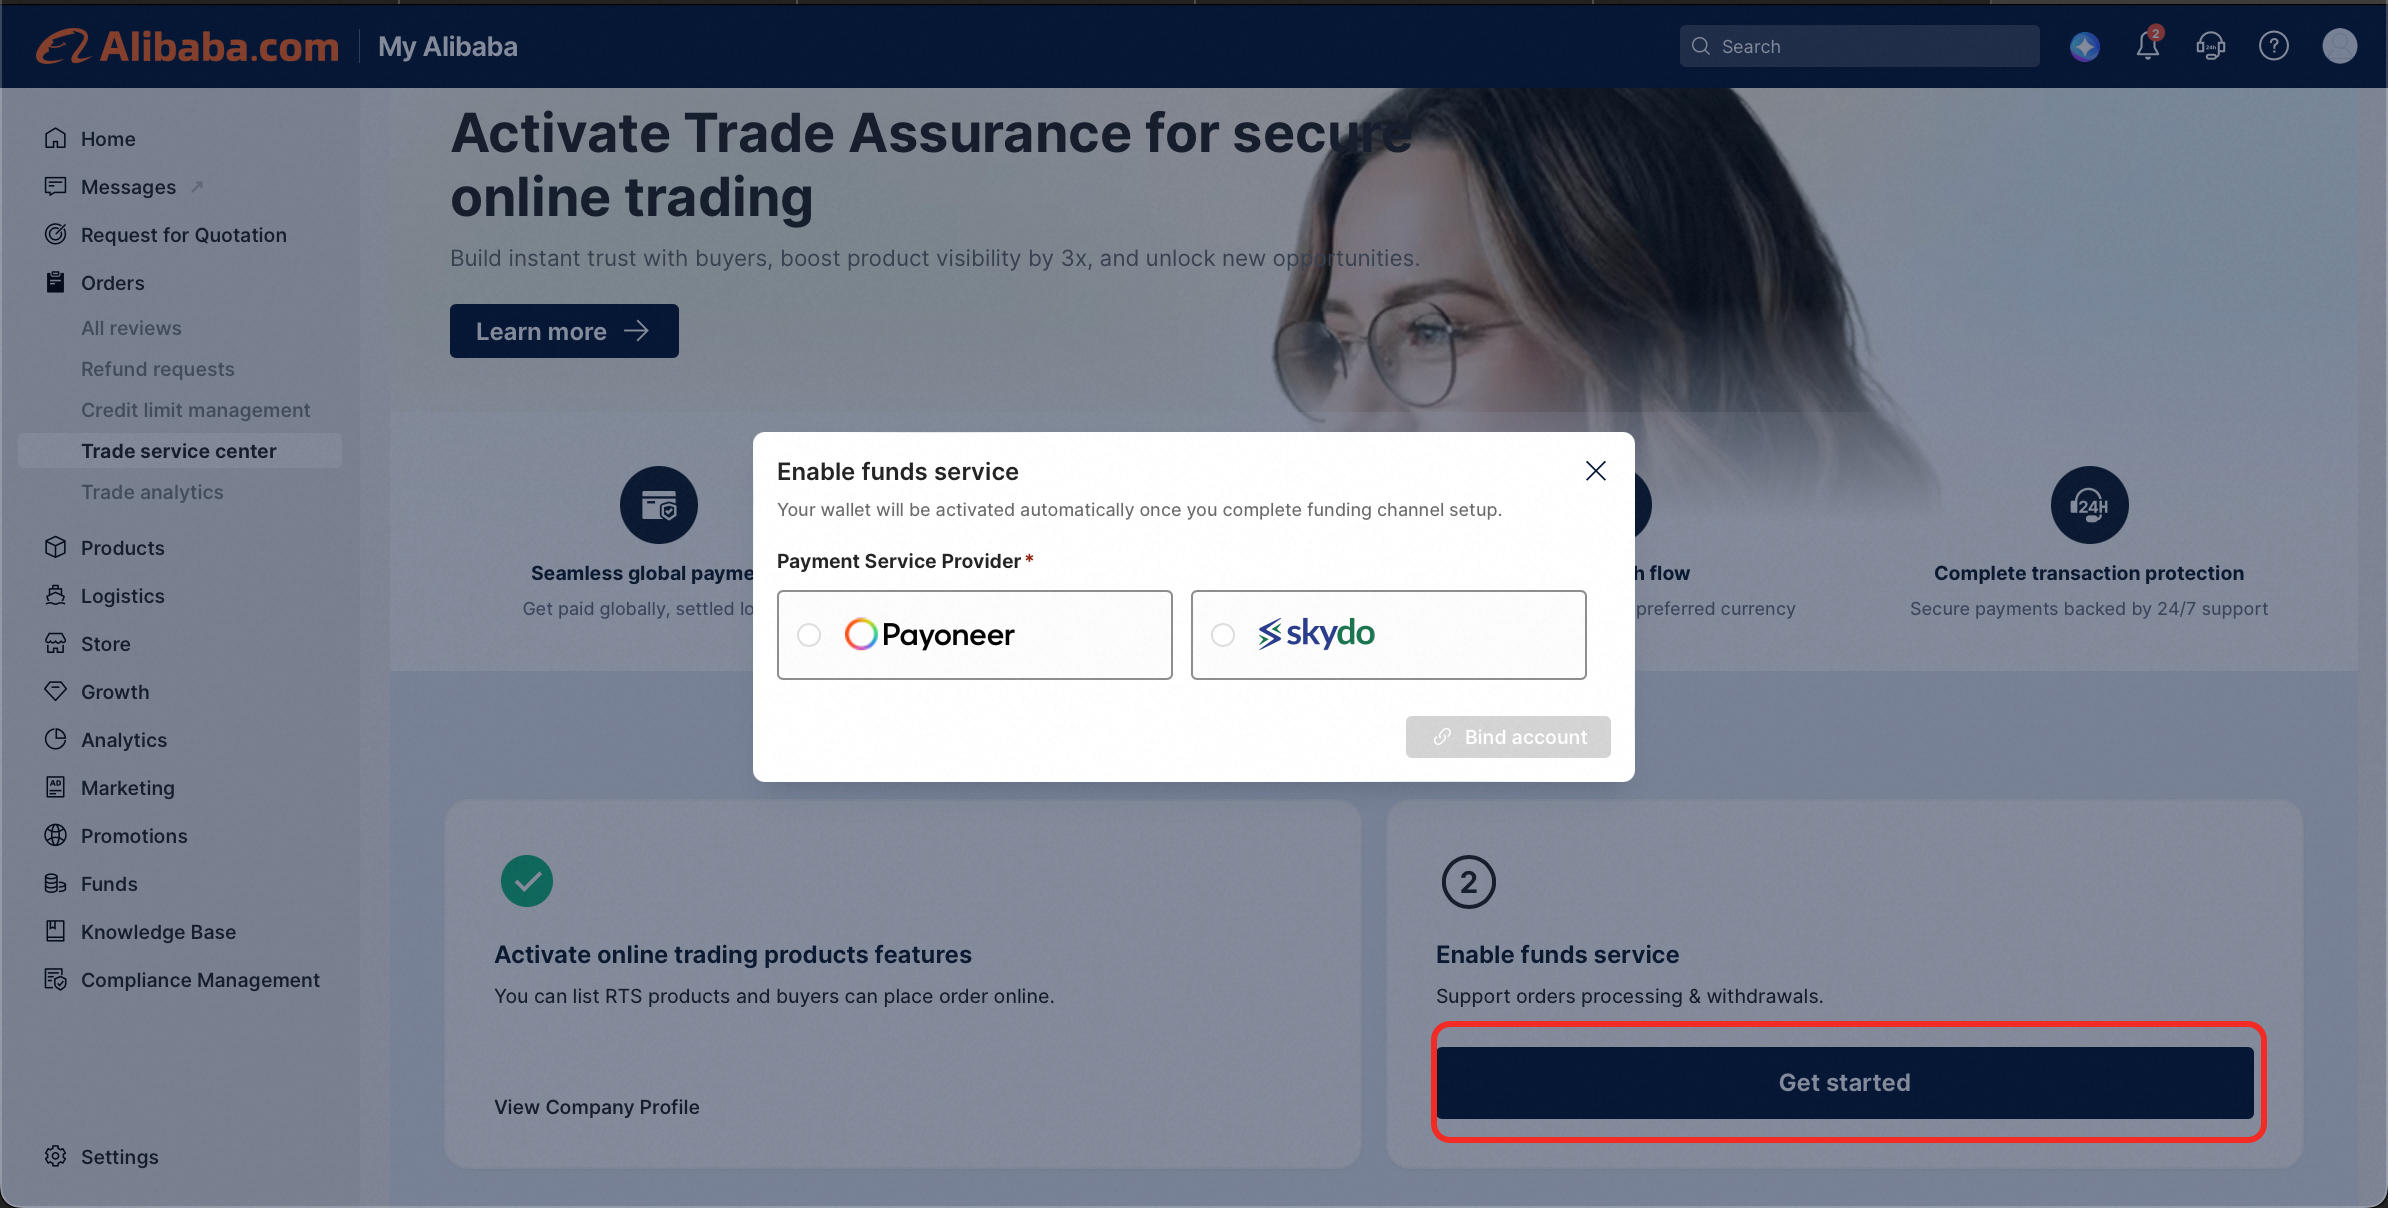Close the Enable funds service dialog

tap(1596, 471)
